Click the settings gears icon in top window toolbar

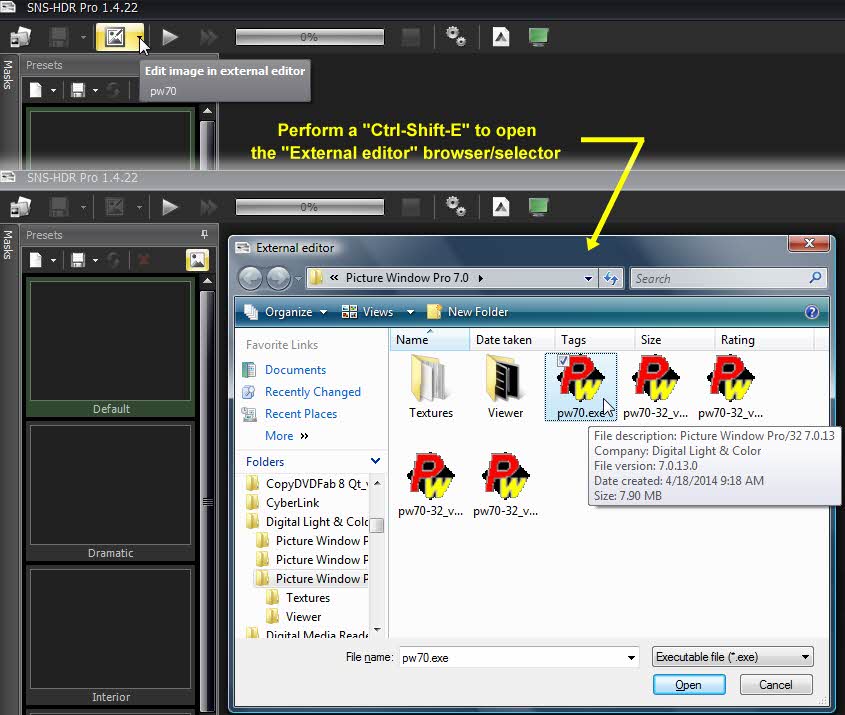(x=455, y=37)
